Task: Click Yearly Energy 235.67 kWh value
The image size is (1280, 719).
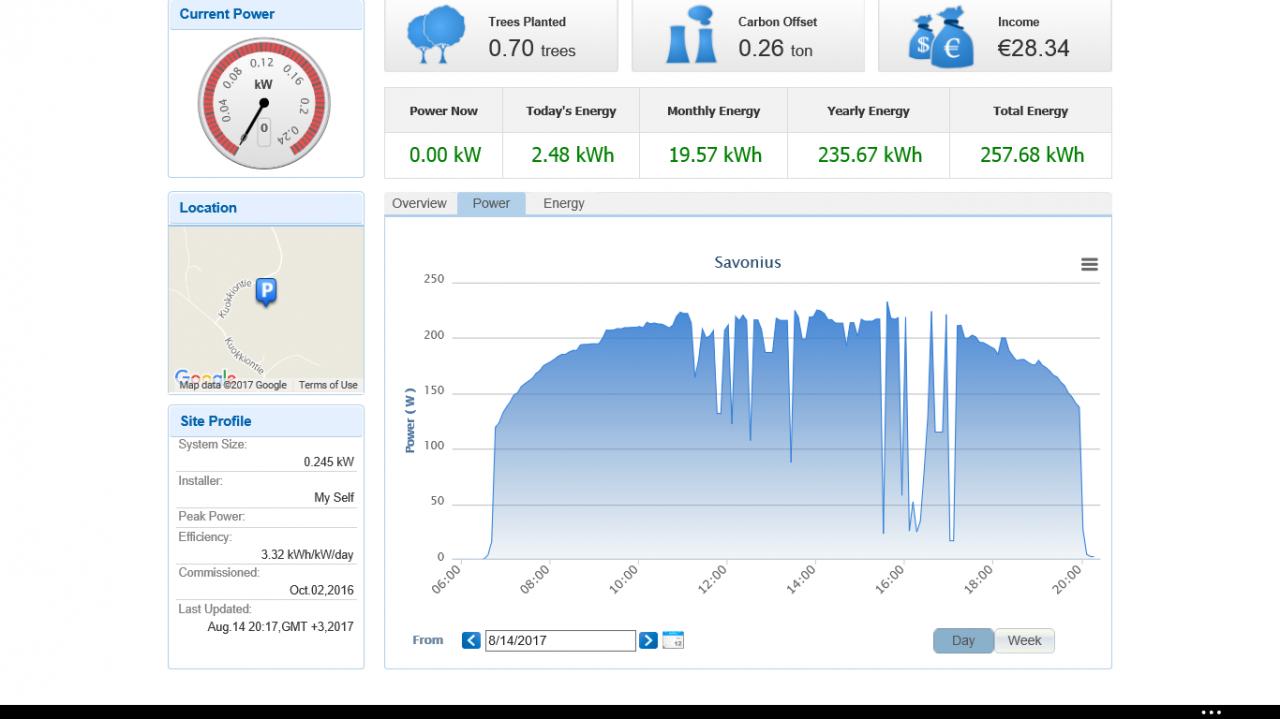Action: point(870,155)
